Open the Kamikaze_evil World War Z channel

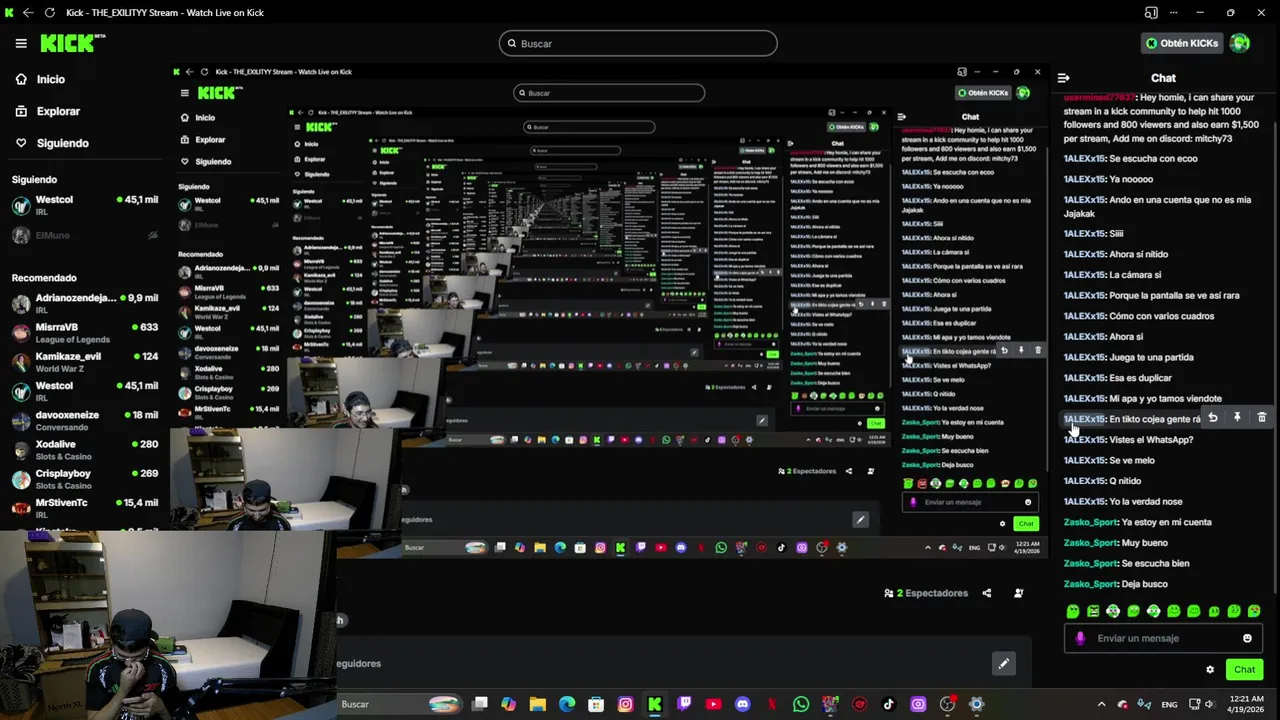(85, 361)
